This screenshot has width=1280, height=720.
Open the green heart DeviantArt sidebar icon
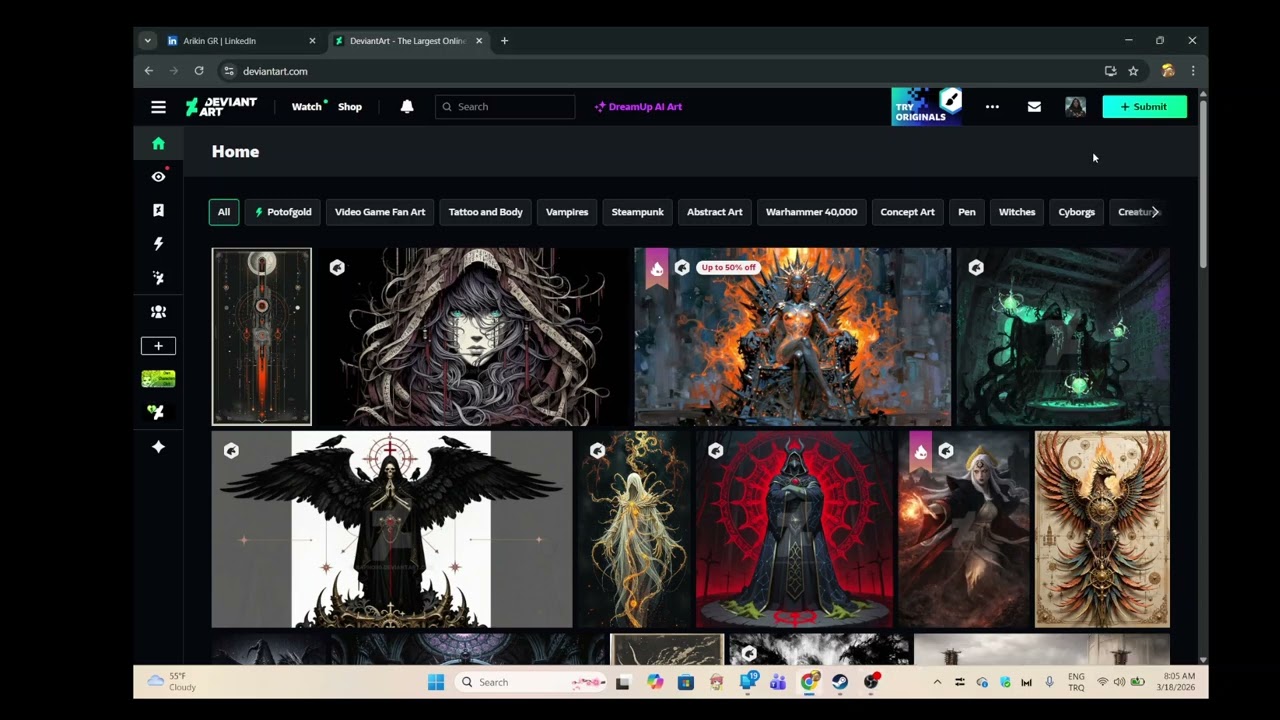click(x=154, y=412)
